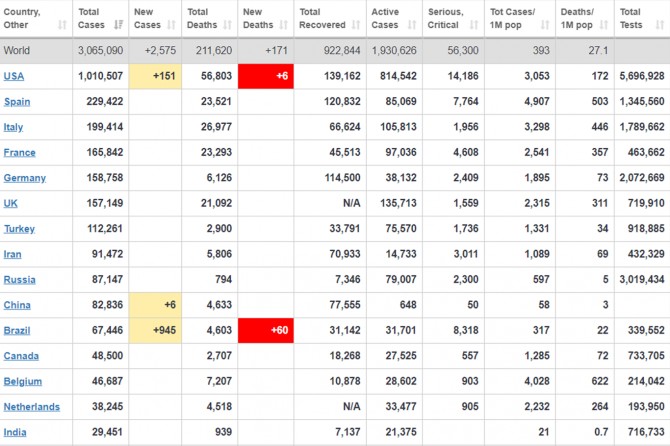The image size is (670, 446).
Task: Click the Total Tests sort arrows
Action: [x=661, y=24]
